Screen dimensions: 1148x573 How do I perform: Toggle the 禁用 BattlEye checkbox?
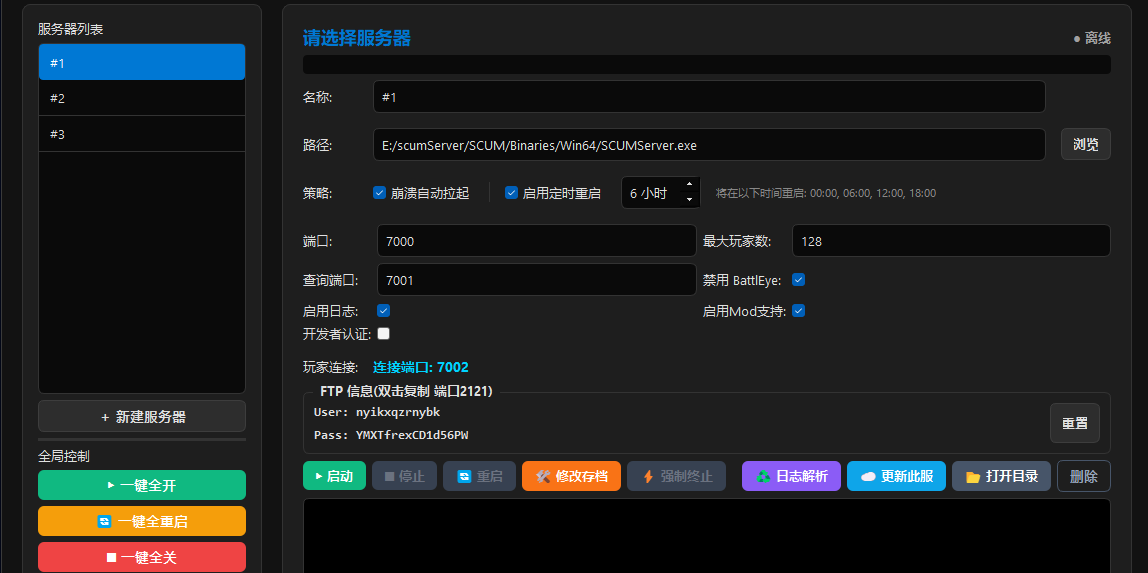(x=799, y=280)
